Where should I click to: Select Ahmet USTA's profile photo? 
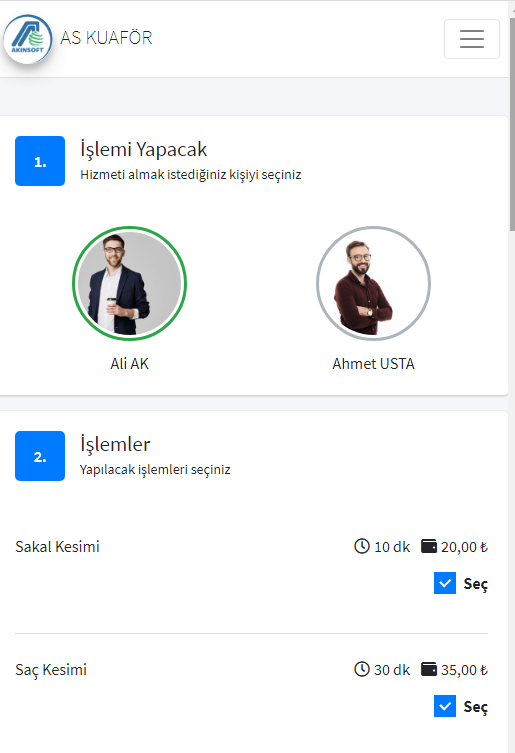coord(373,283)
